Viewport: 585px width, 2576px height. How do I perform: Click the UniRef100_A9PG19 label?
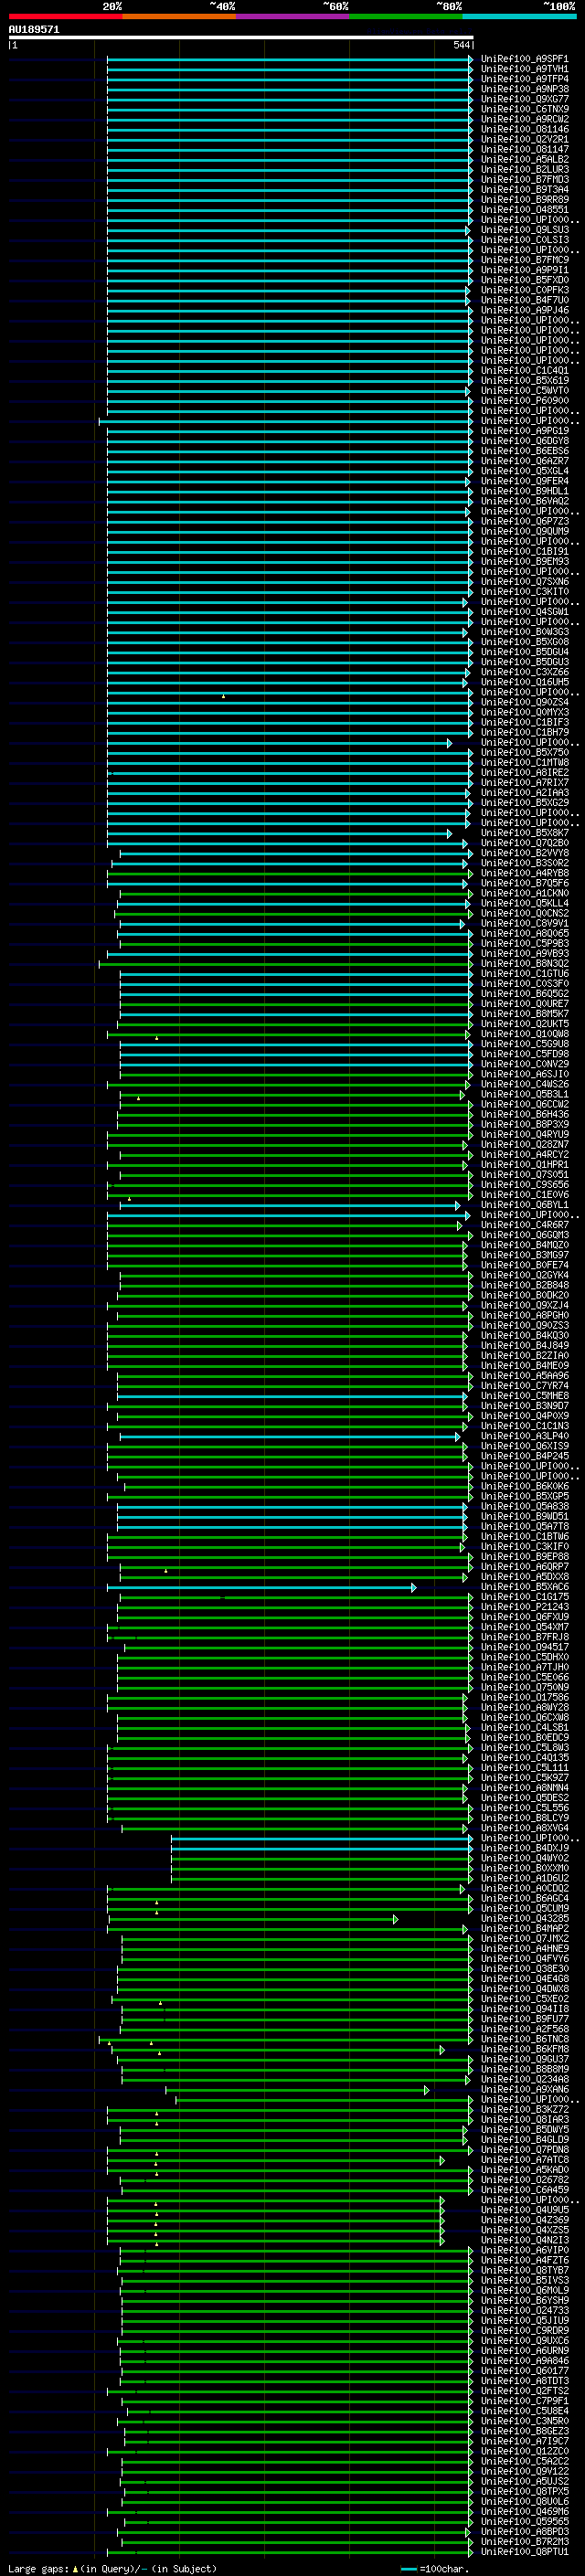(x=524, y=431)
